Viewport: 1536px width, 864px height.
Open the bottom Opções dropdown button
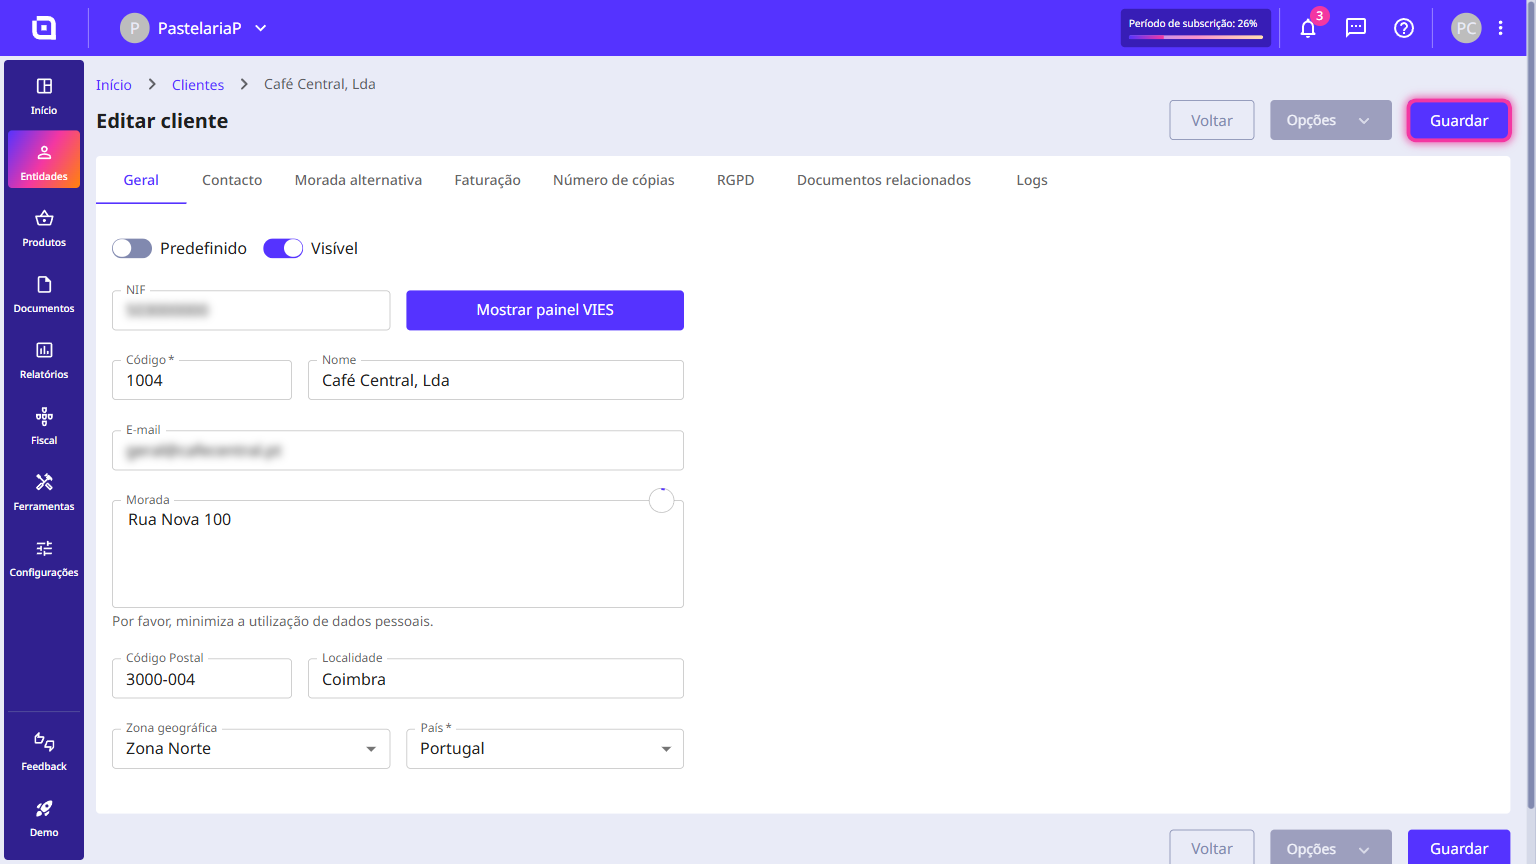1331,847
